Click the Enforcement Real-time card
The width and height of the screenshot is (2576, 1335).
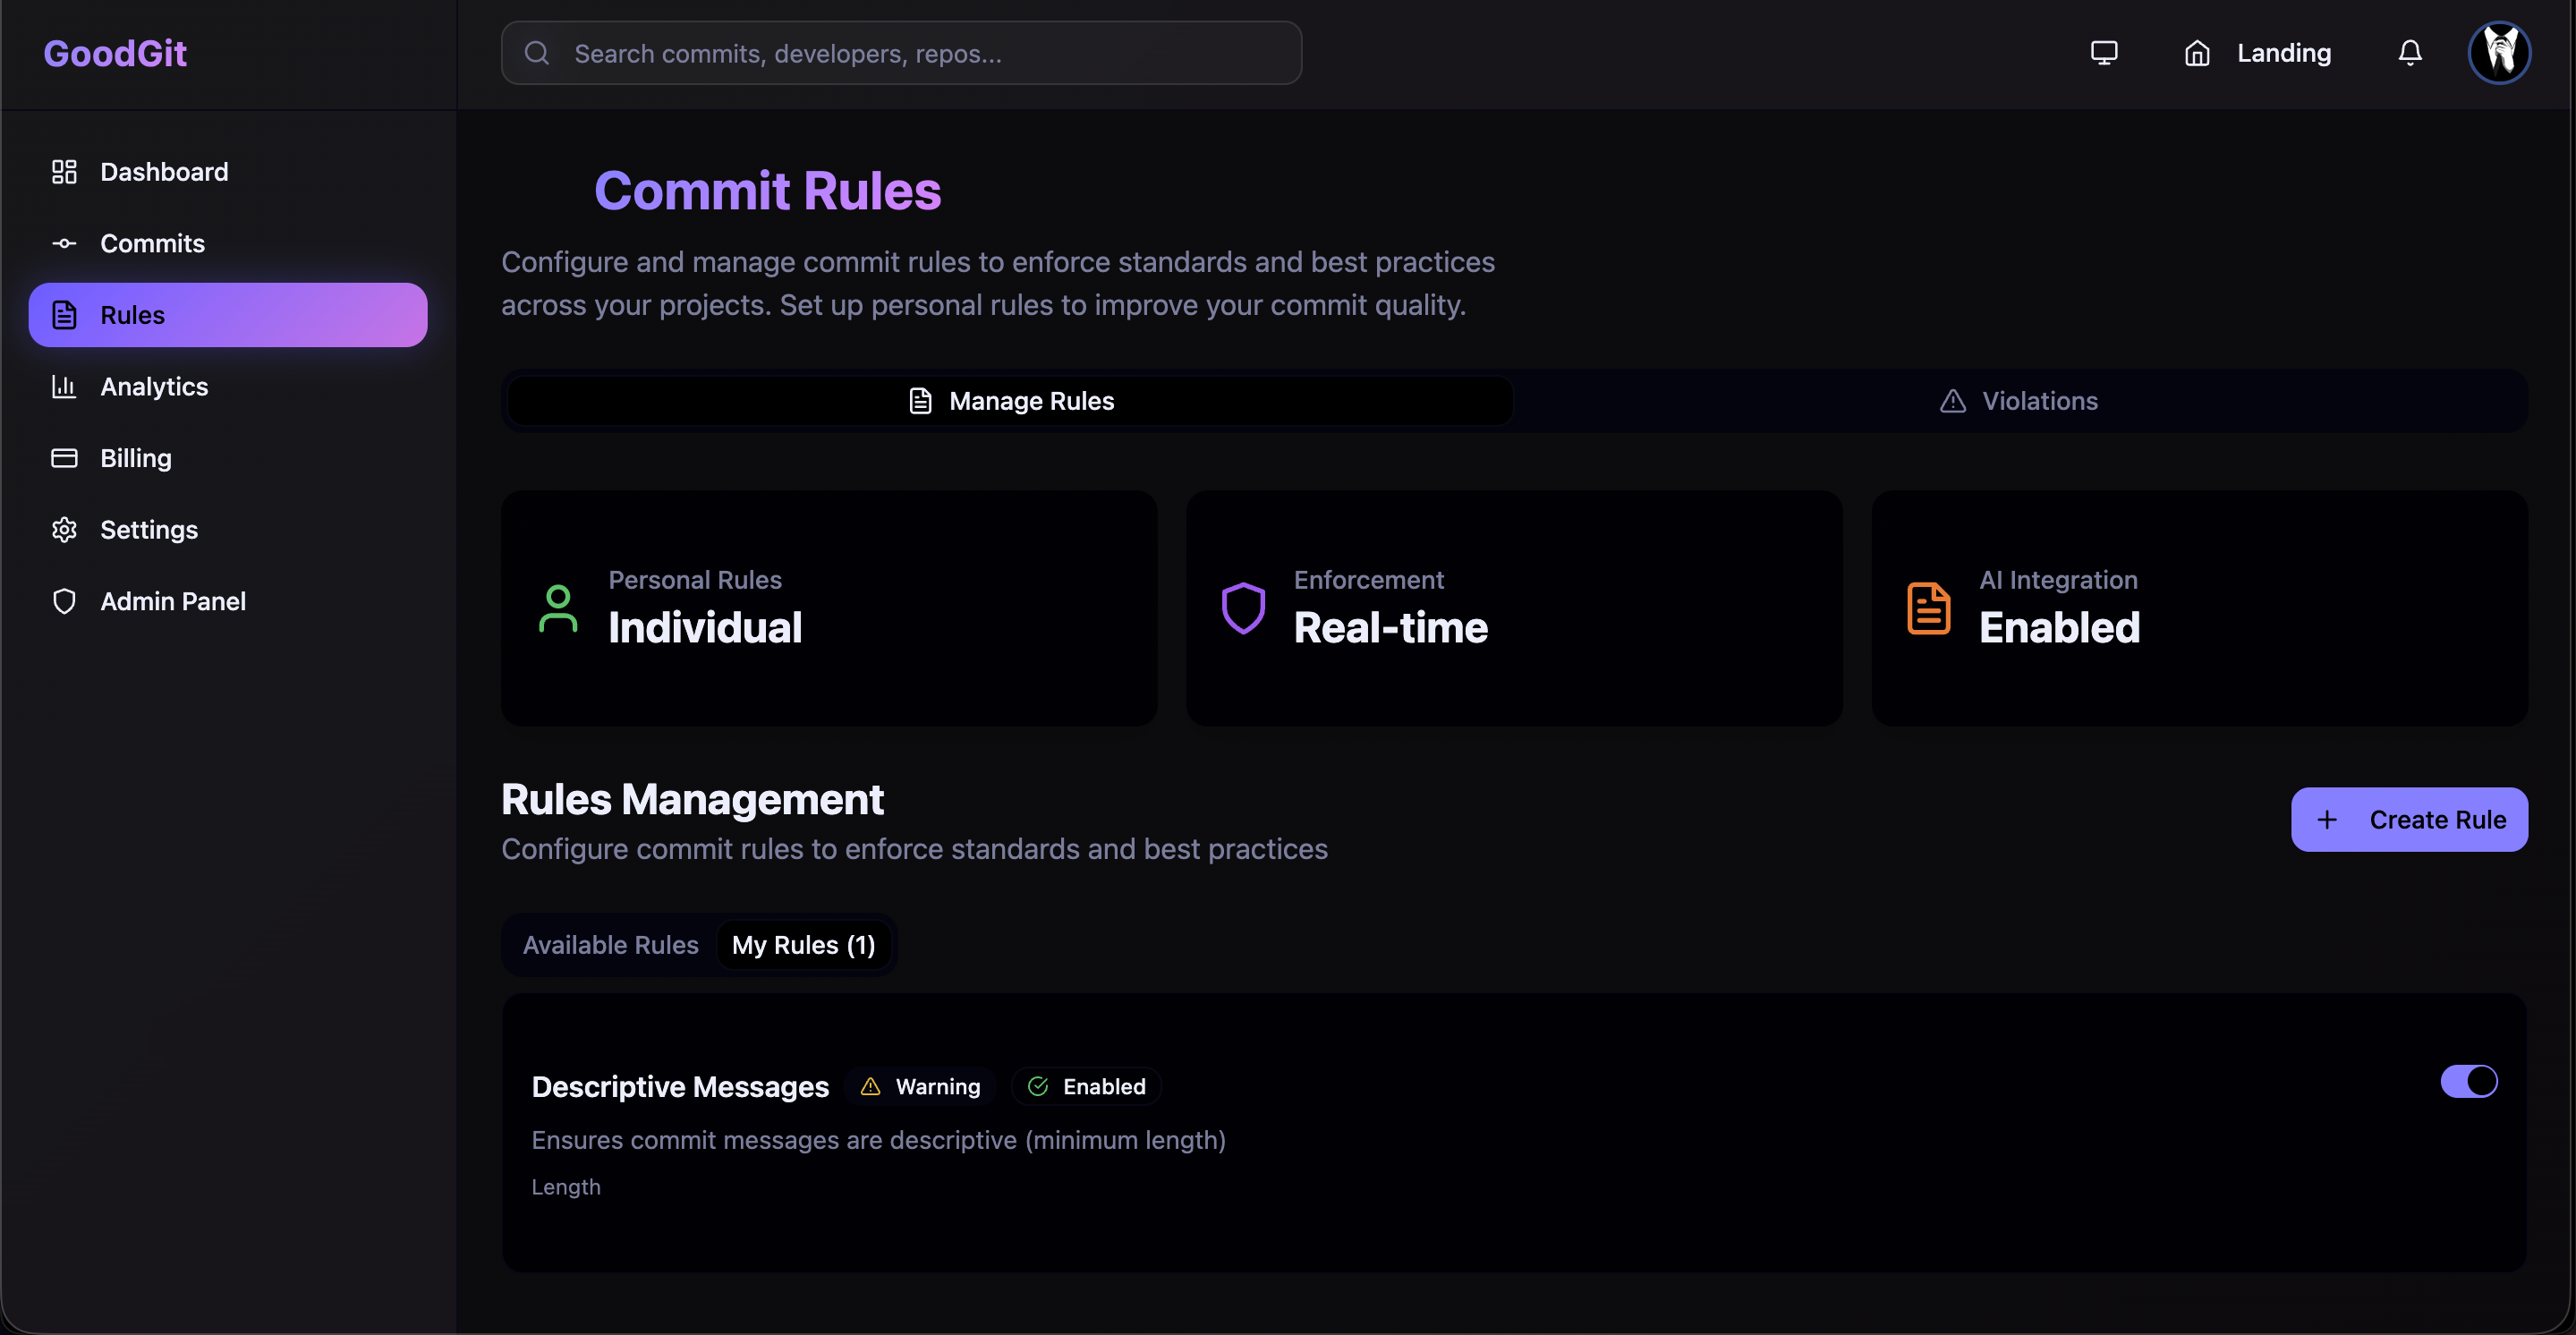(x=1513, y=608)
